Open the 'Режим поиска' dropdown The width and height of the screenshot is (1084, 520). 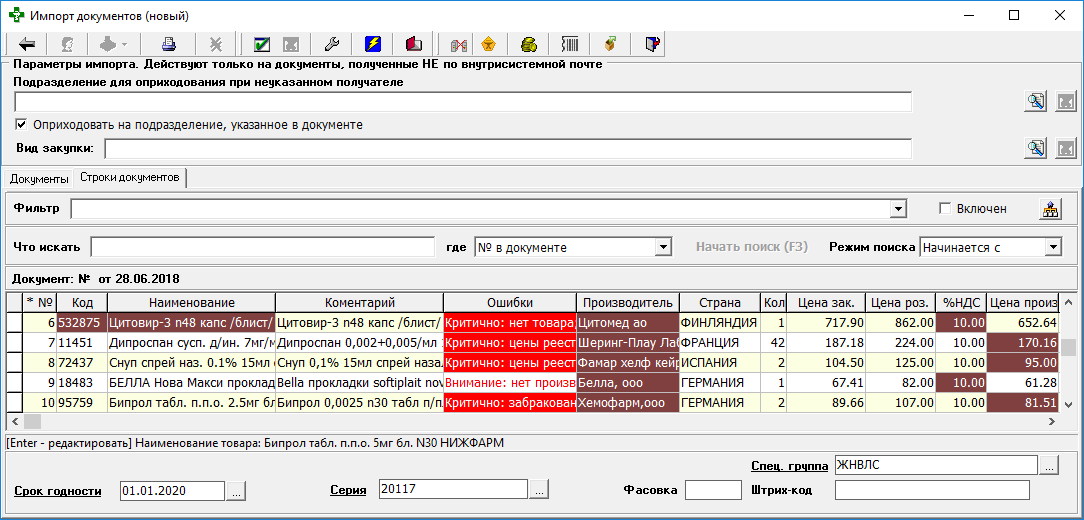pyautogui.click(x=1053, y=247)
